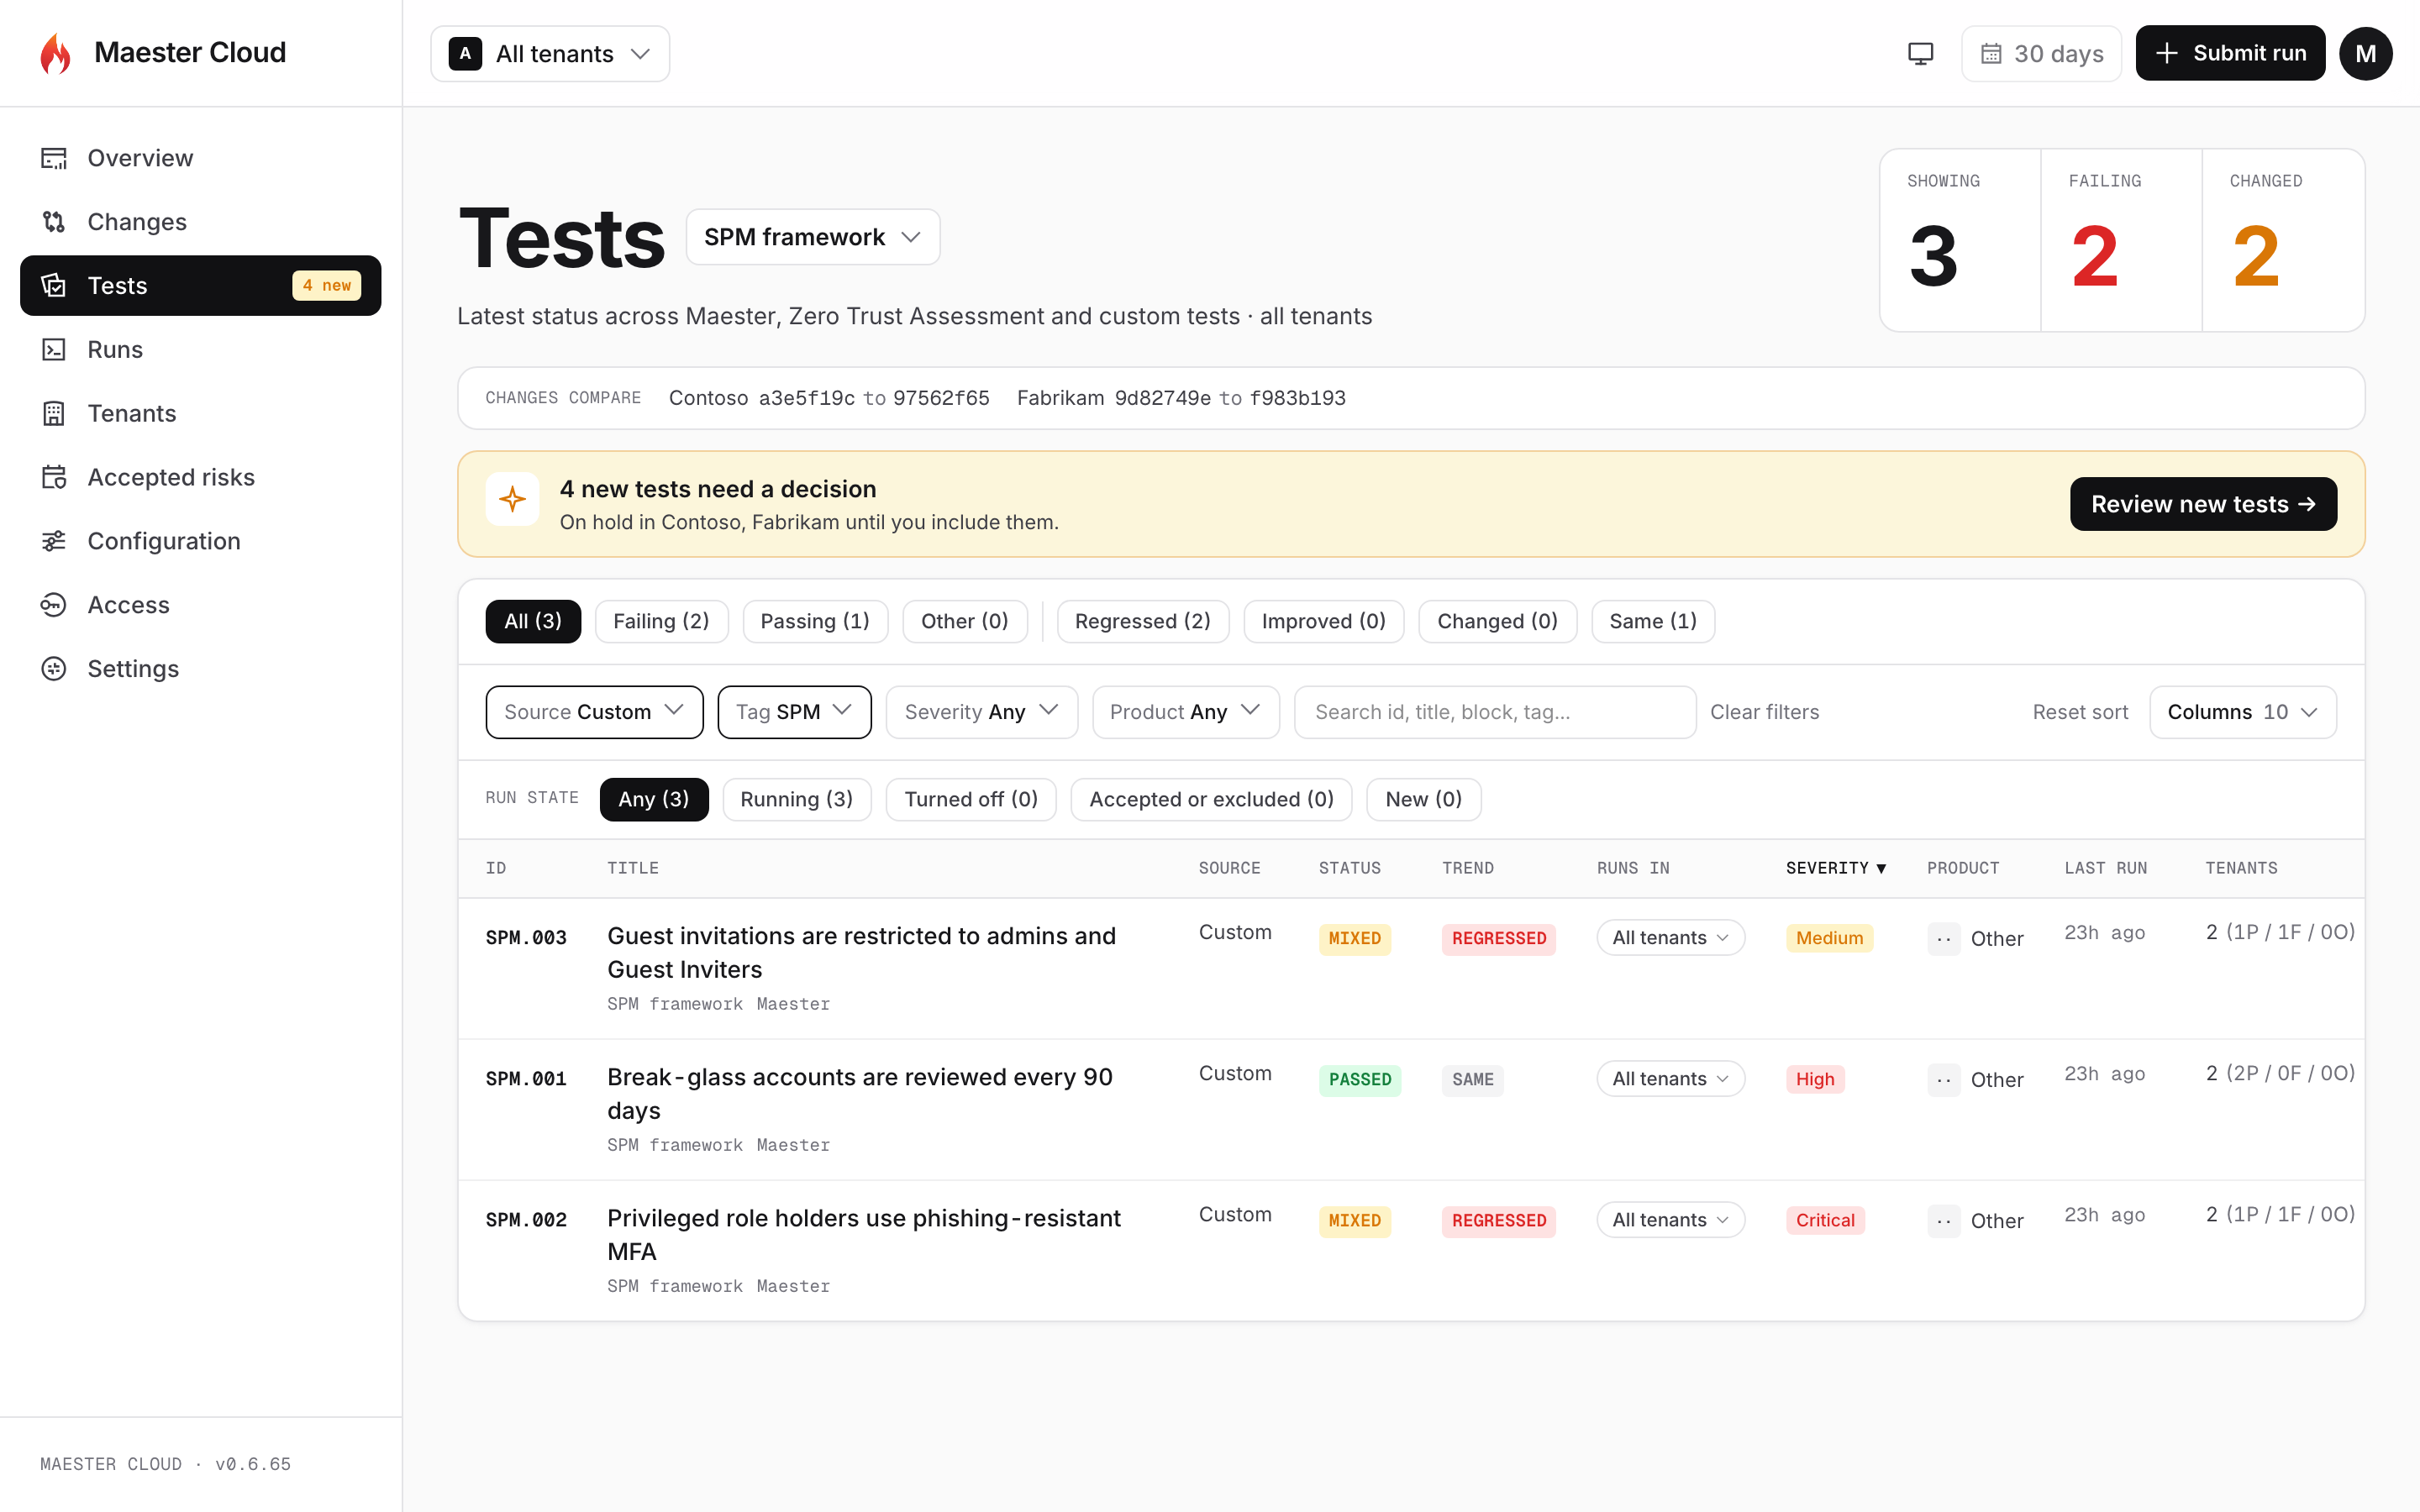The height and width of the screenshot is (1512, 2420).
Task: Open the Columns 10 dropdown
Action: pos(2242,712)
